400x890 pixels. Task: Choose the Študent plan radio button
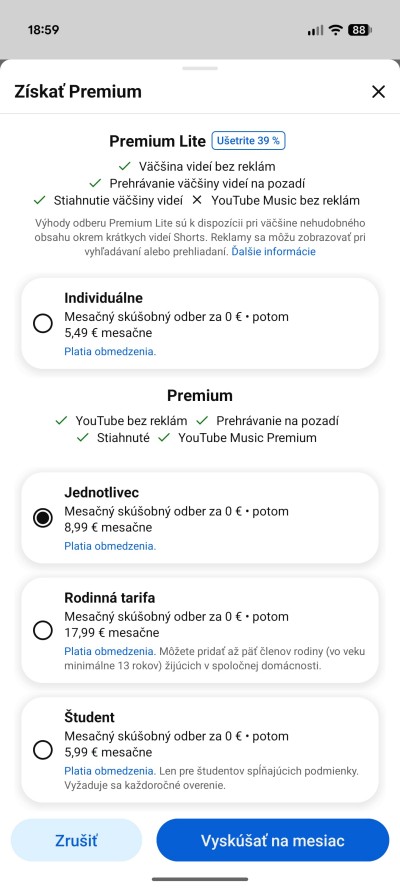point(43,750)
